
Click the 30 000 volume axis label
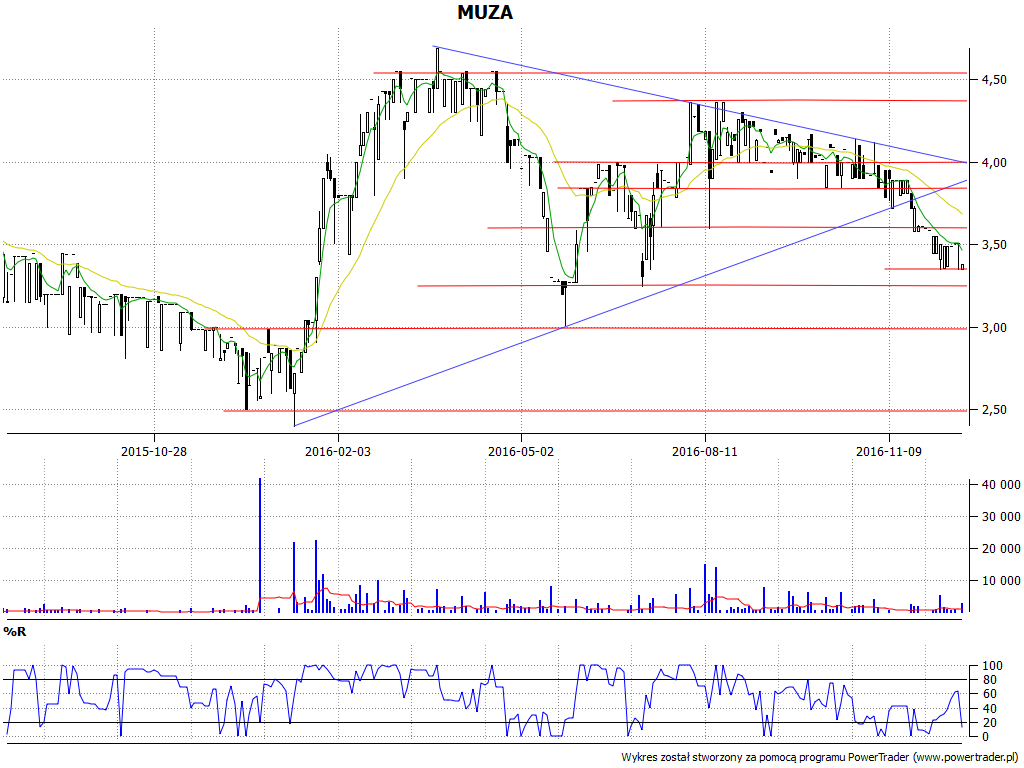[x=1000, y=517]
